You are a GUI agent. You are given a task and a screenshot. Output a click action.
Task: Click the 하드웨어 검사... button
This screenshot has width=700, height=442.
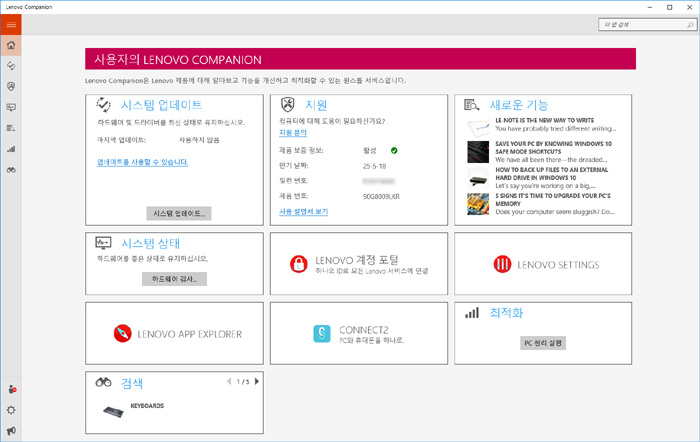[174, 279]
